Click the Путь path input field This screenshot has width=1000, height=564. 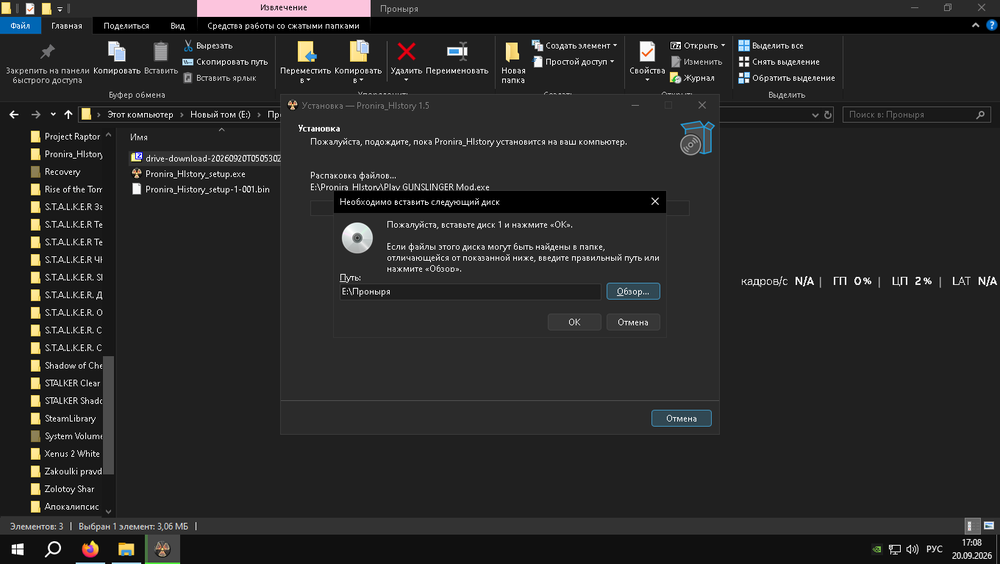pos(470,292)
